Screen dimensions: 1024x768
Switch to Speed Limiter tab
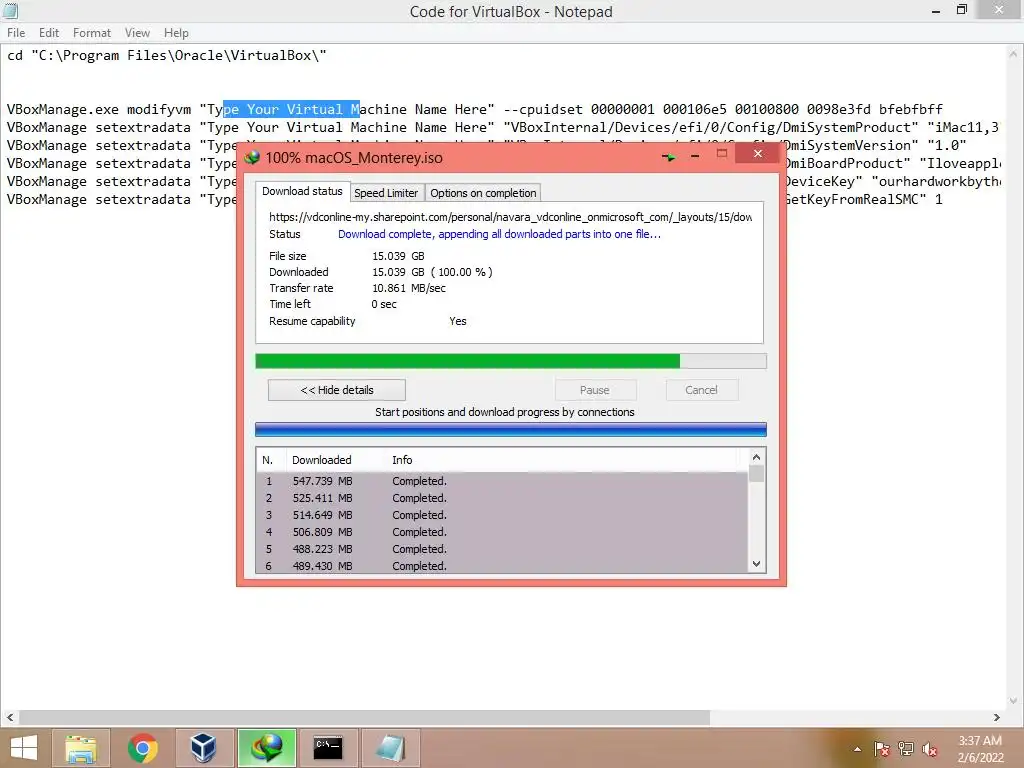point(385,193)
